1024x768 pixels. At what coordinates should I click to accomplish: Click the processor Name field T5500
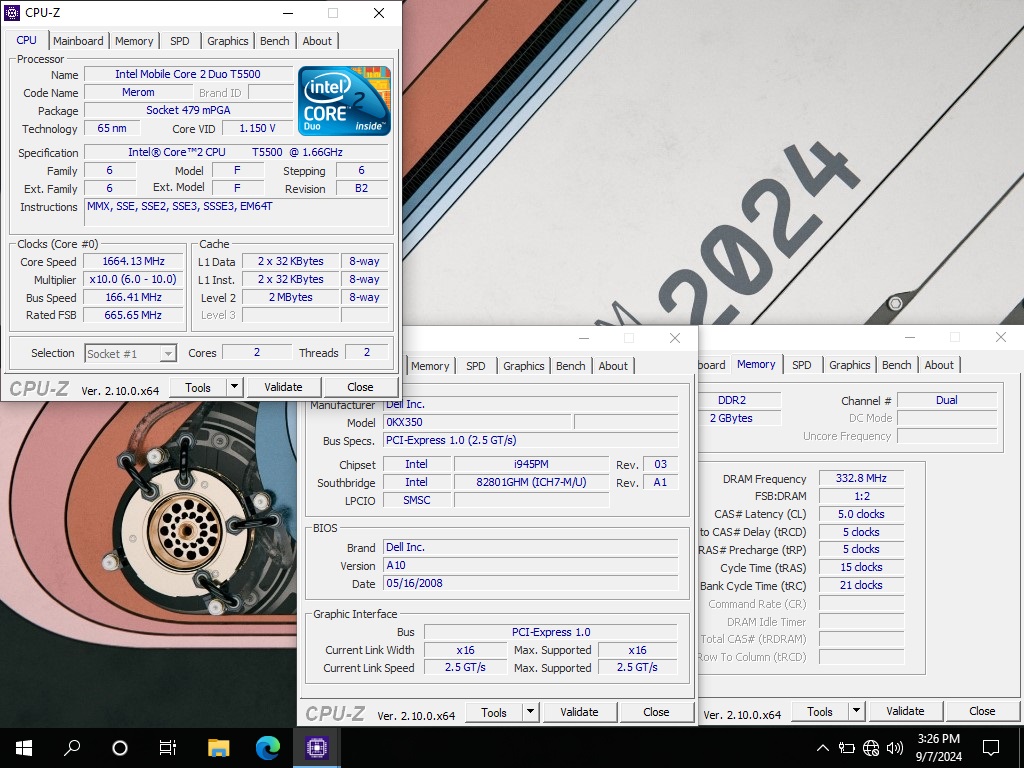pos(188,74)
